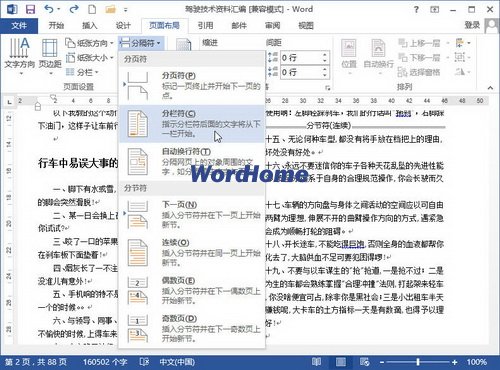The image size is (500, 370).
Task: Click 选择窗格 selection pane button
Action: (x=419, y=72)
